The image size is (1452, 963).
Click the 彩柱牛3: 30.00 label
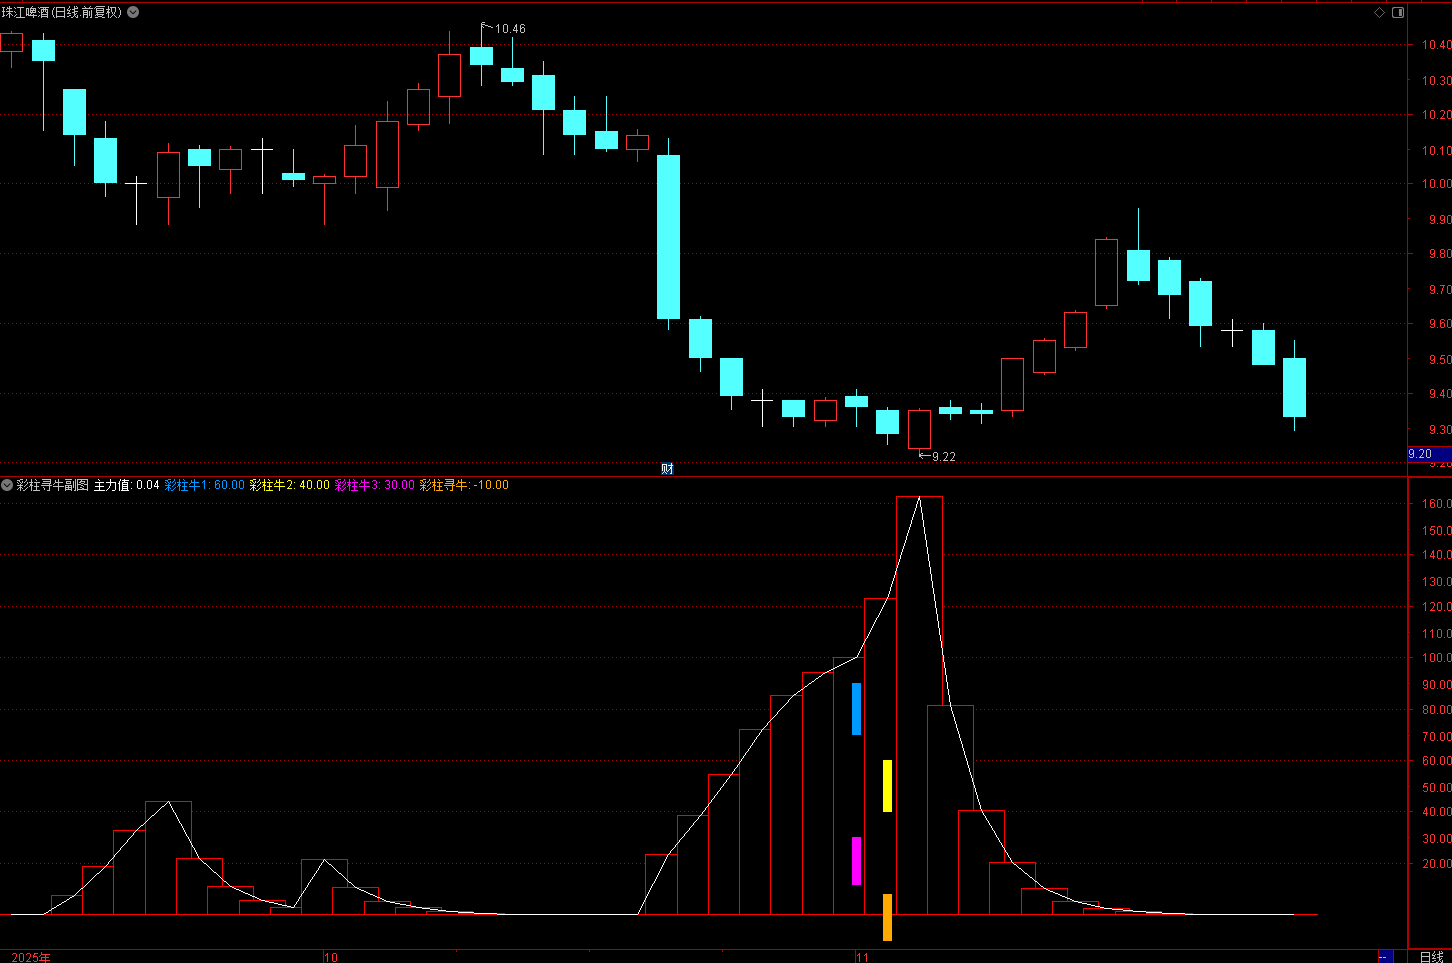pyautogui.click(x=375, y=485)
